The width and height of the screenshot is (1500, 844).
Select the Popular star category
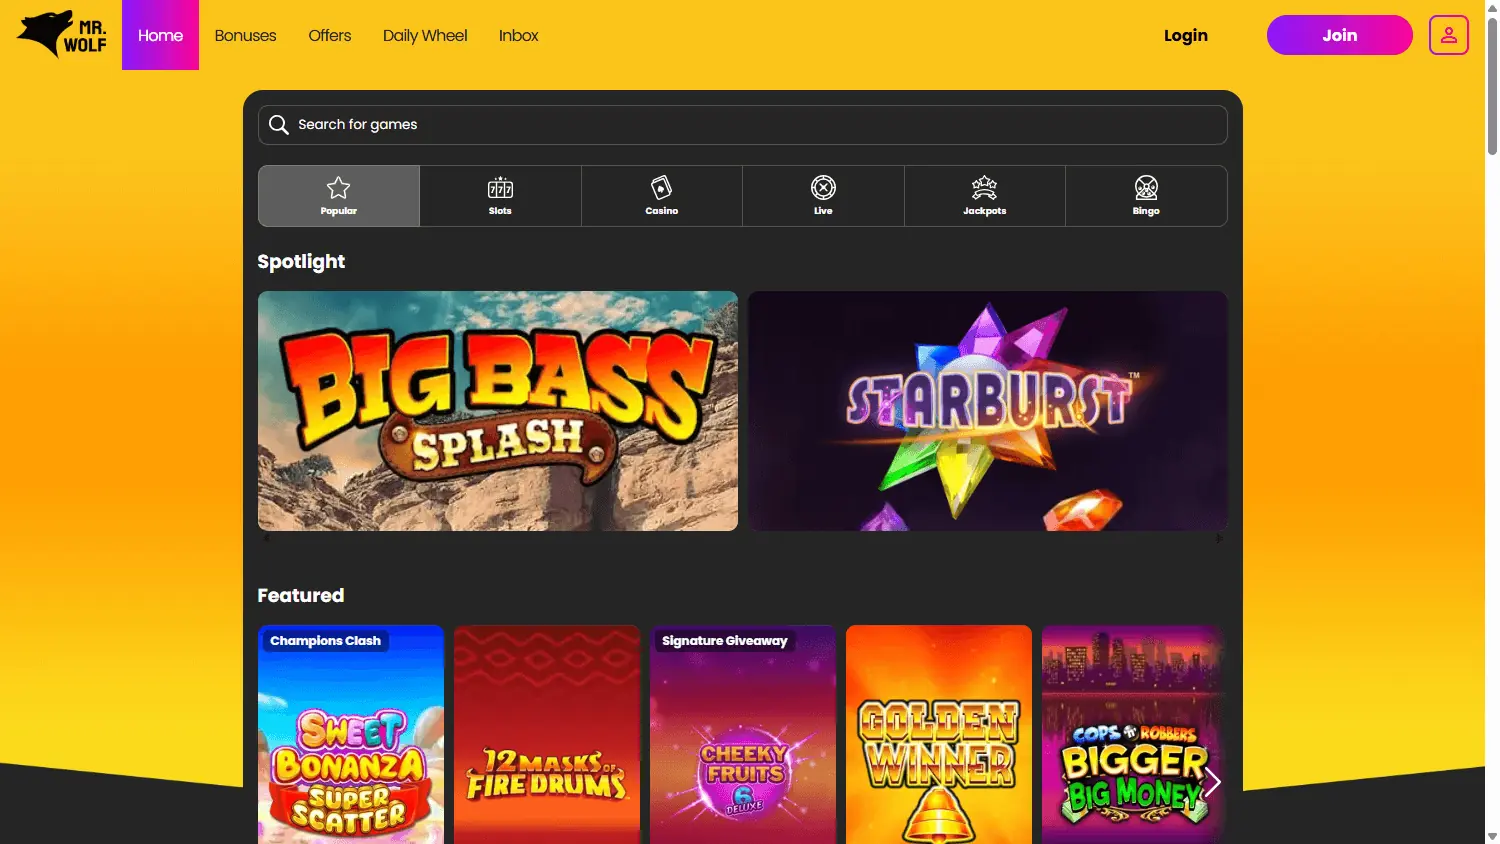pos(339,196)
